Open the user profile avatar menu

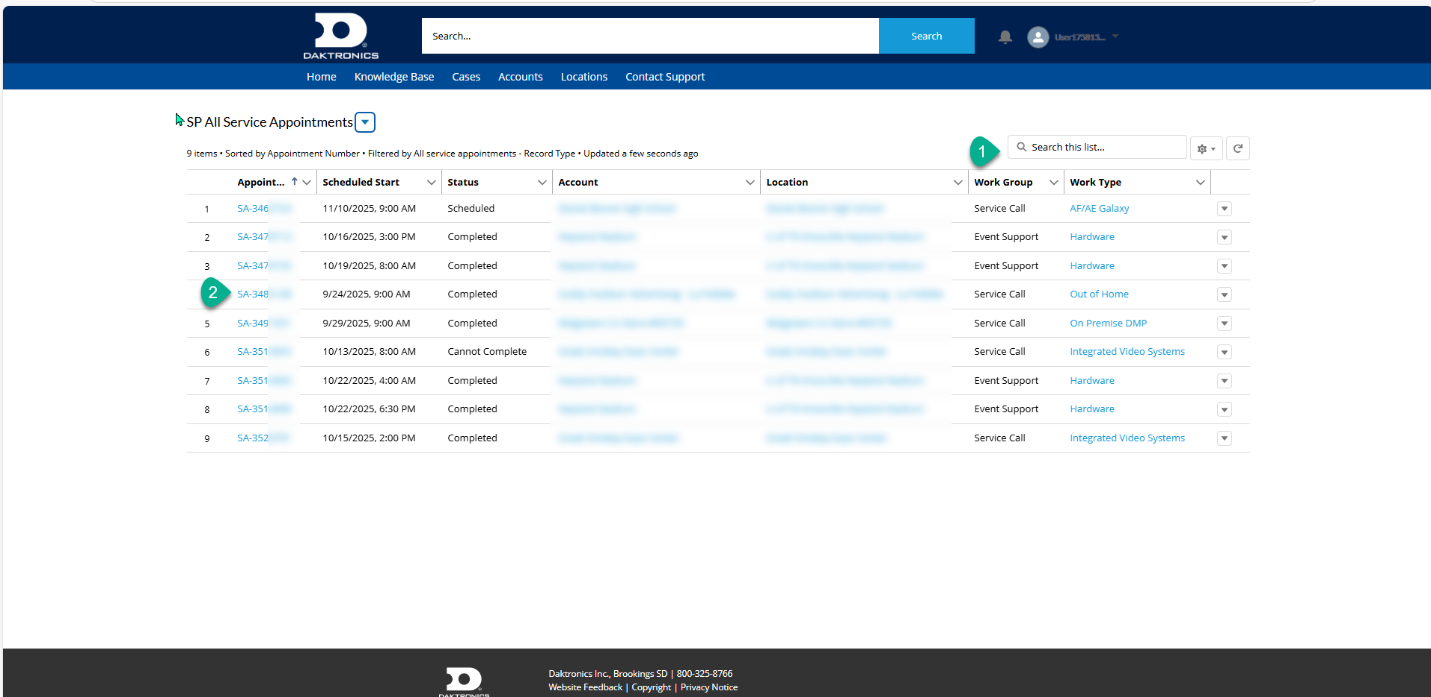(1038, 37)
